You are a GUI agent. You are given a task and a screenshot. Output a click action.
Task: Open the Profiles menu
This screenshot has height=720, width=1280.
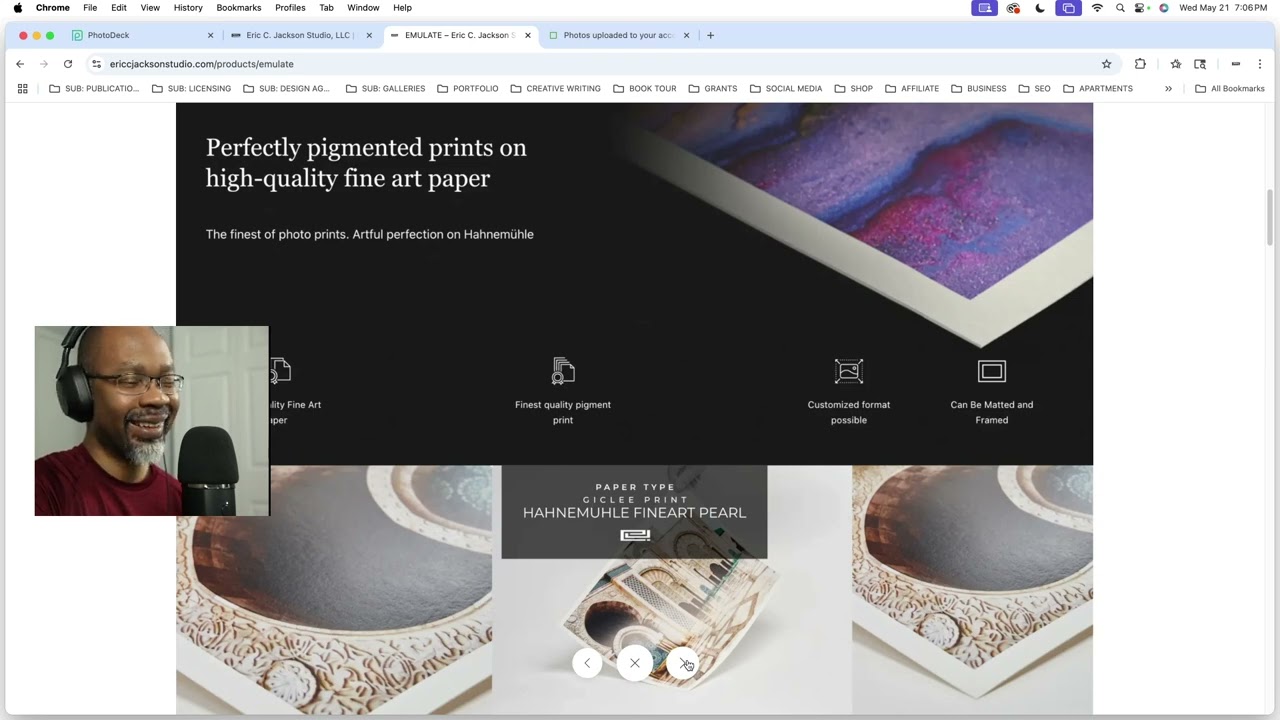[x=290, y=8]
